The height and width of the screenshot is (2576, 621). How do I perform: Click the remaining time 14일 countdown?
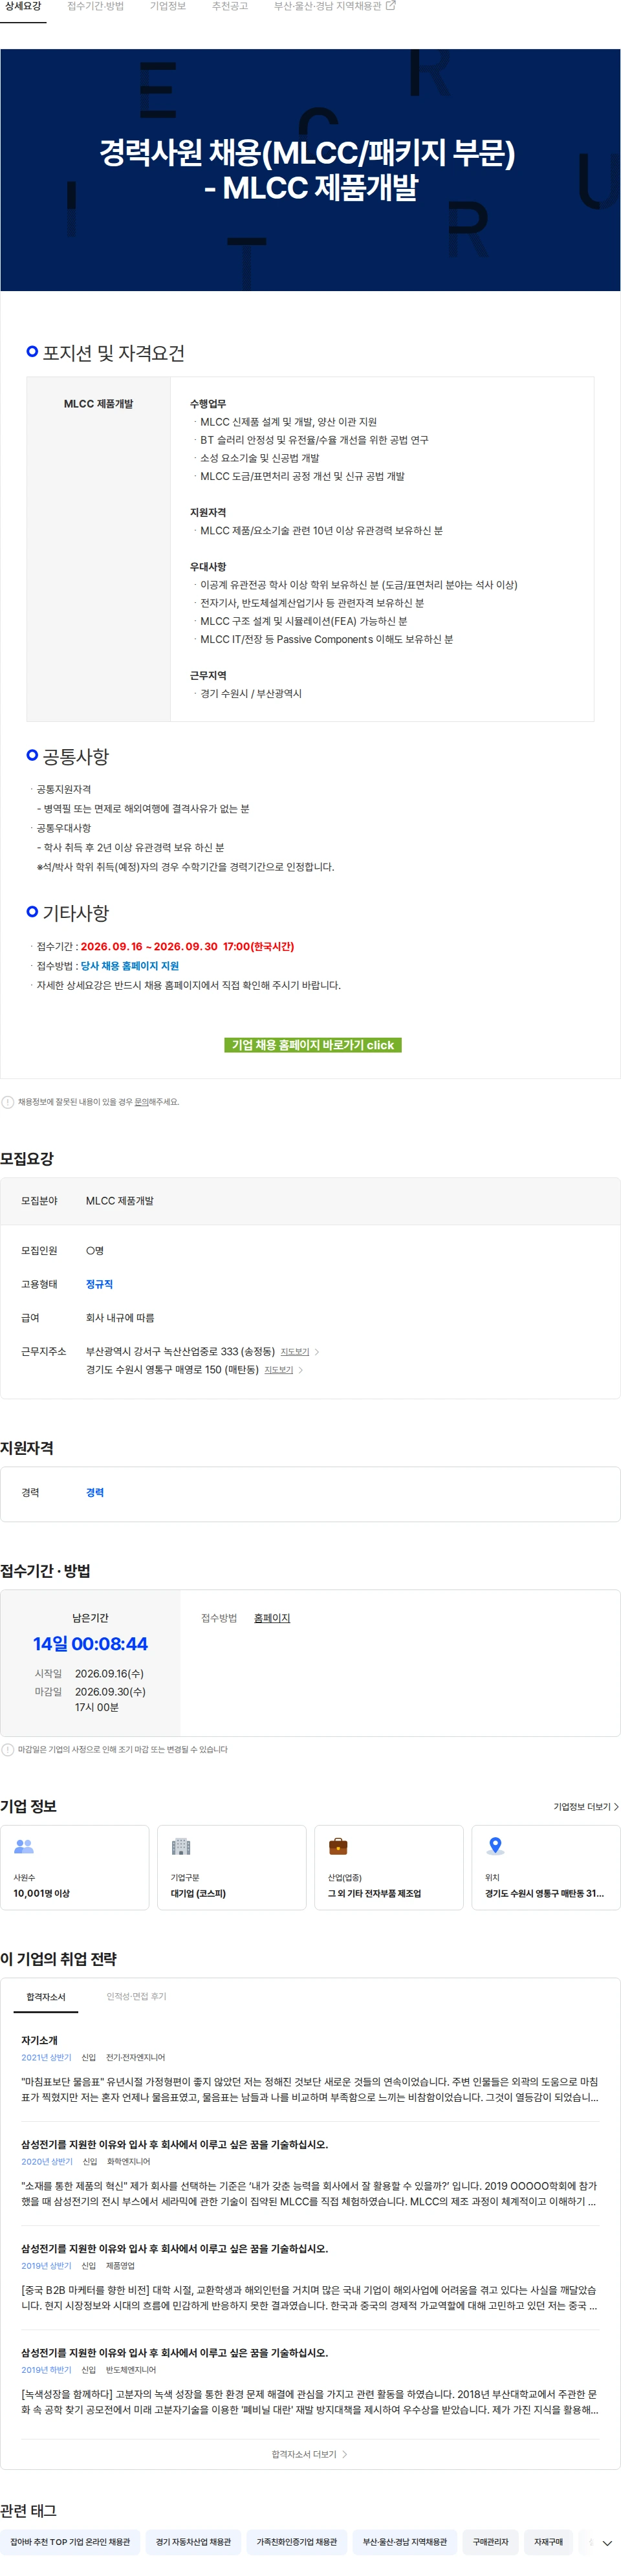[x=90, y=1644]
